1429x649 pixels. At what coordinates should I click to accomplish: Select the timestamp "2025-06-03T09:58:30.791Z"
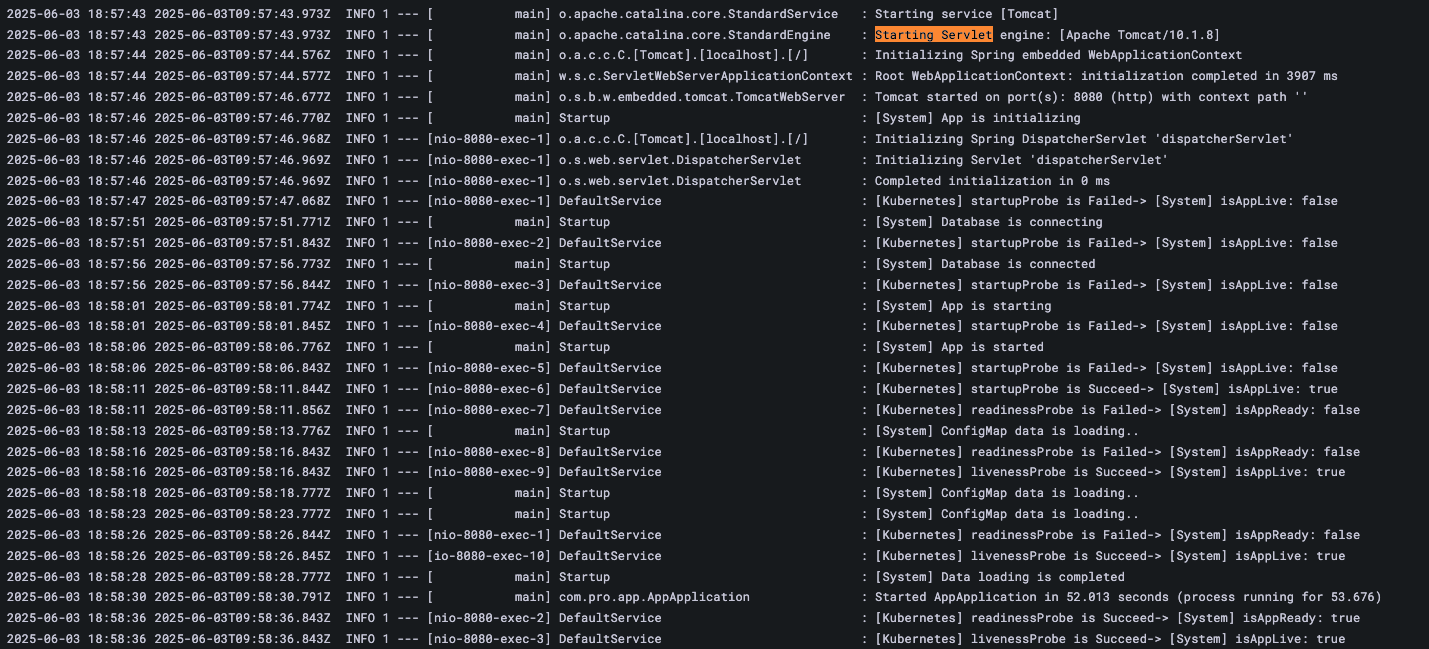point(243,597)
